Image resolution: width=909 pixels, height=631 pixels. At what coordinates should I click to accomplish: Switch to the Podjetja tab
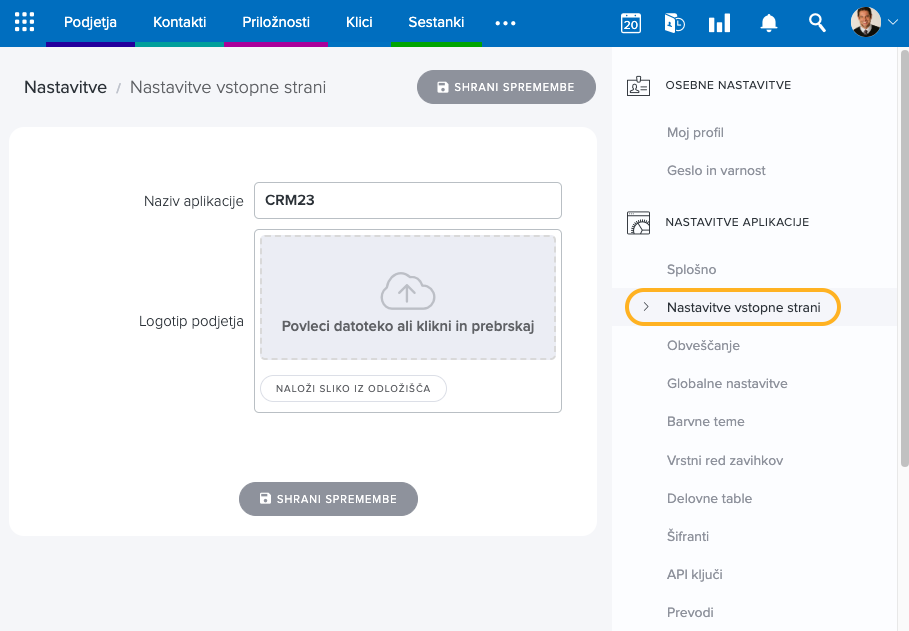(x=90, y=22)
